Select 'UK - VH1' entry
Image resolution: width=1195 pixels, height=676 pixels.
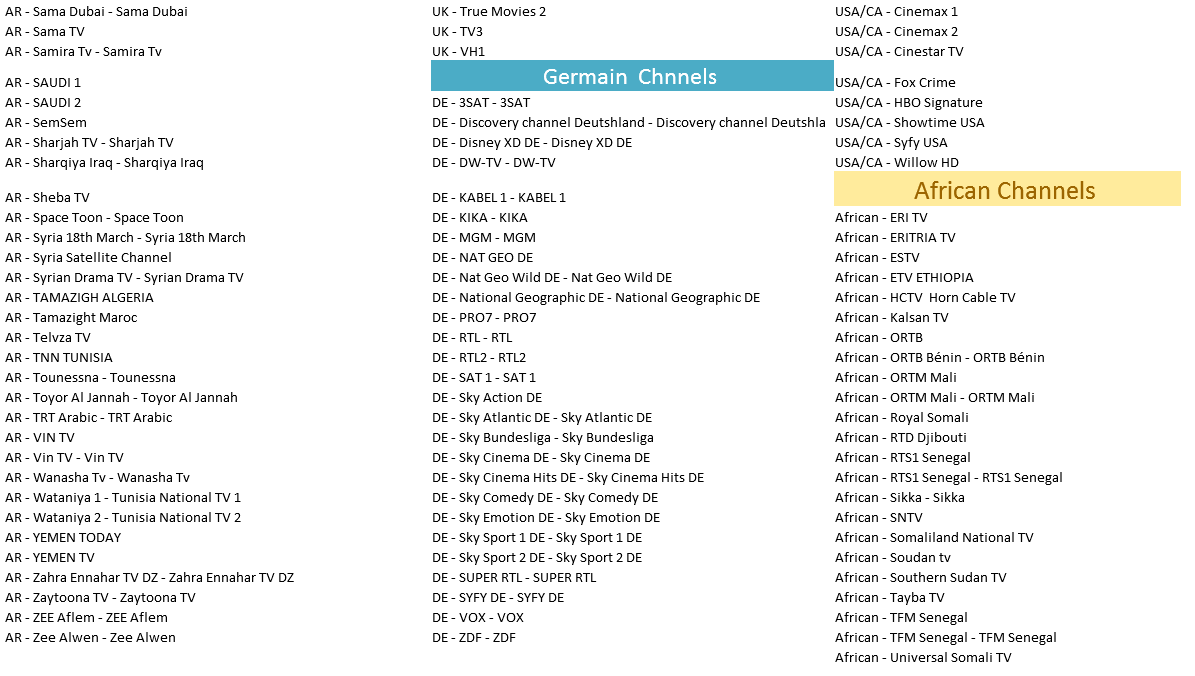[459, 51]
